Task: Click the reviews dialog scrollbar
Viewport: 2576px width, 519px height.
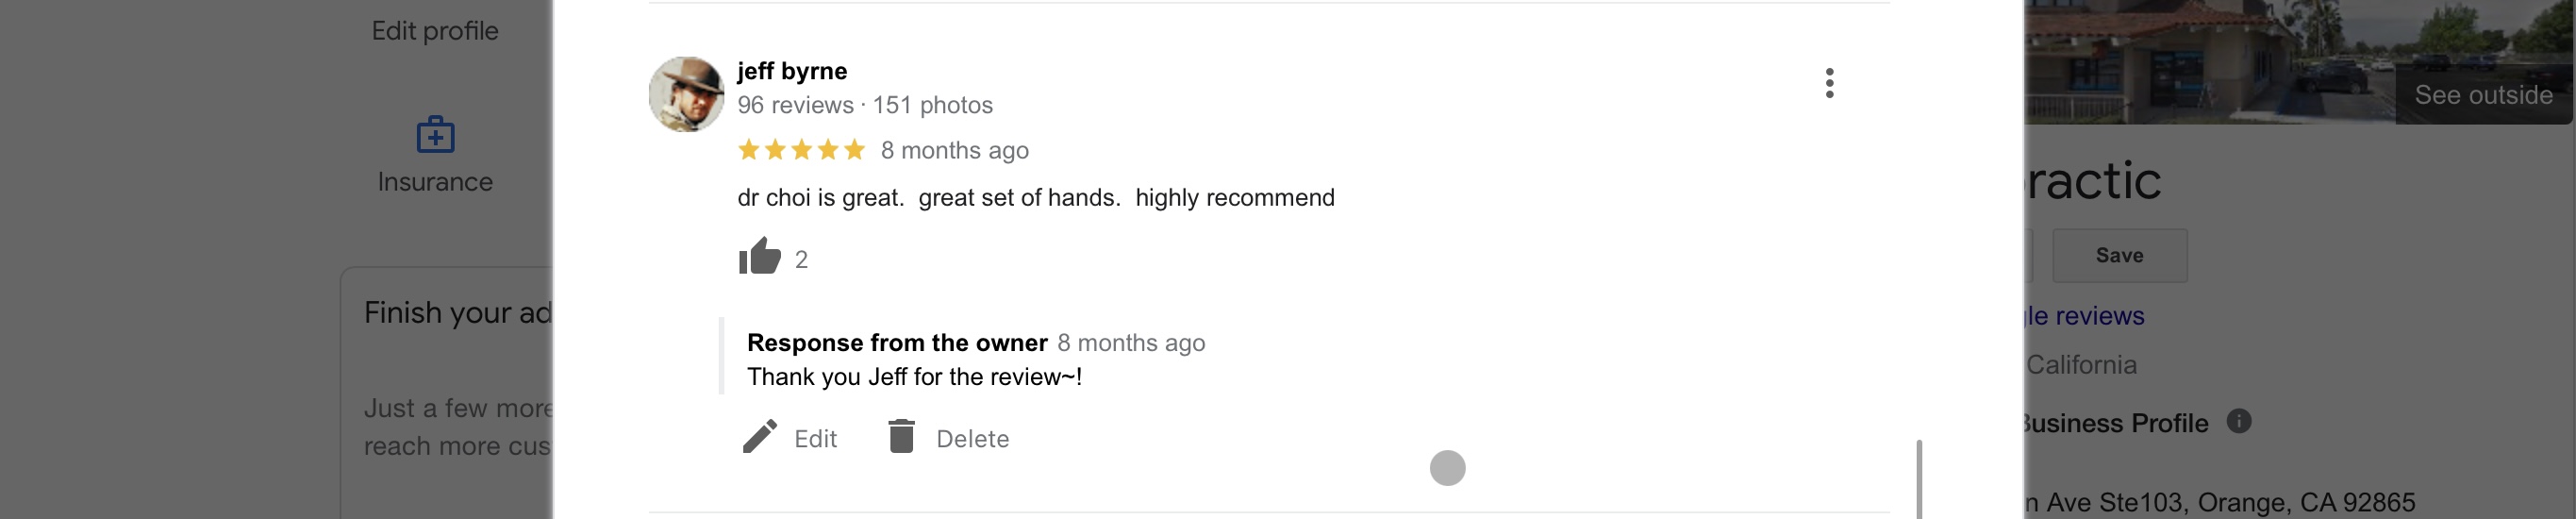Action: pyautogui.click(x=1919, y=478)
